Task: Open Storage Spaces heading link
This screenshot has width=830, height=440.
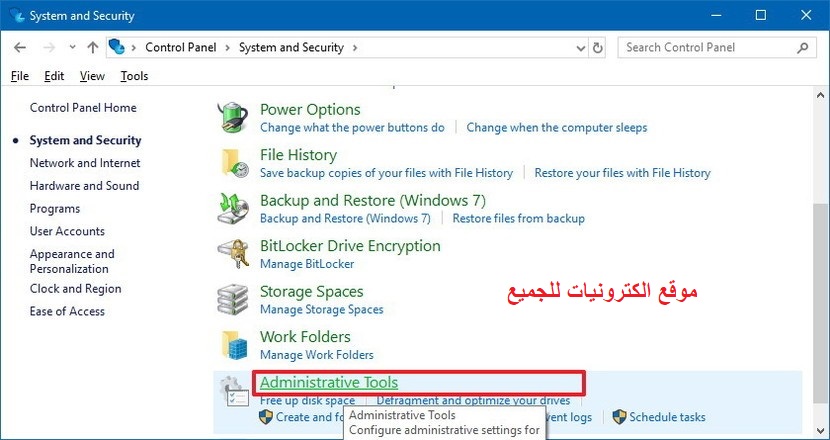Action: point(311,292)
